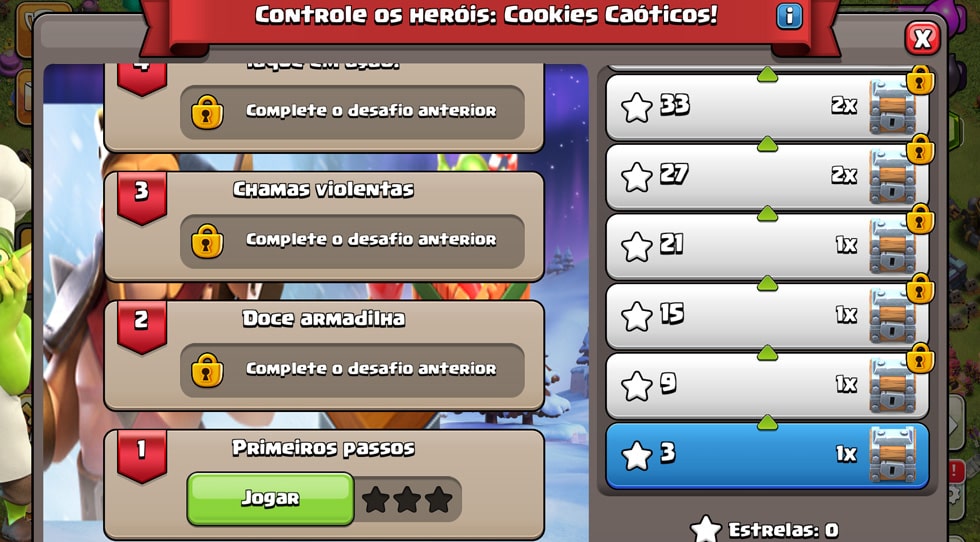Screen dimensions: 980x542
Task: Select the highlighted 3-star reward row
Action: [768, 455]
